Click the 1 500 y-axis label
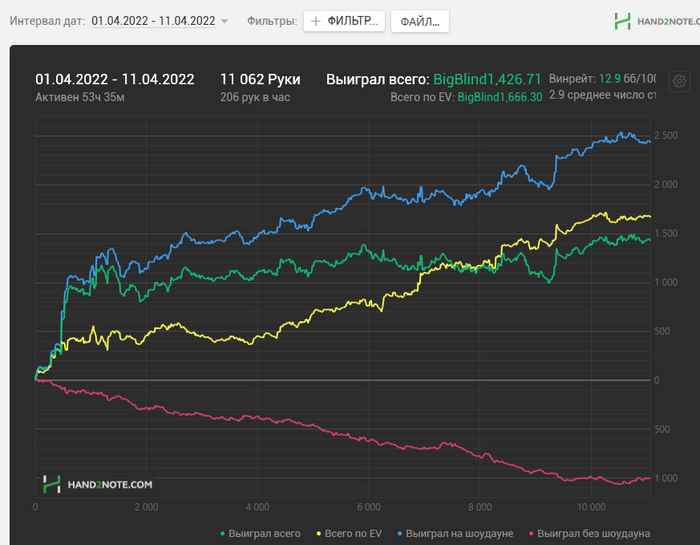This screenshot has height=545, width=700. (666, 233)
